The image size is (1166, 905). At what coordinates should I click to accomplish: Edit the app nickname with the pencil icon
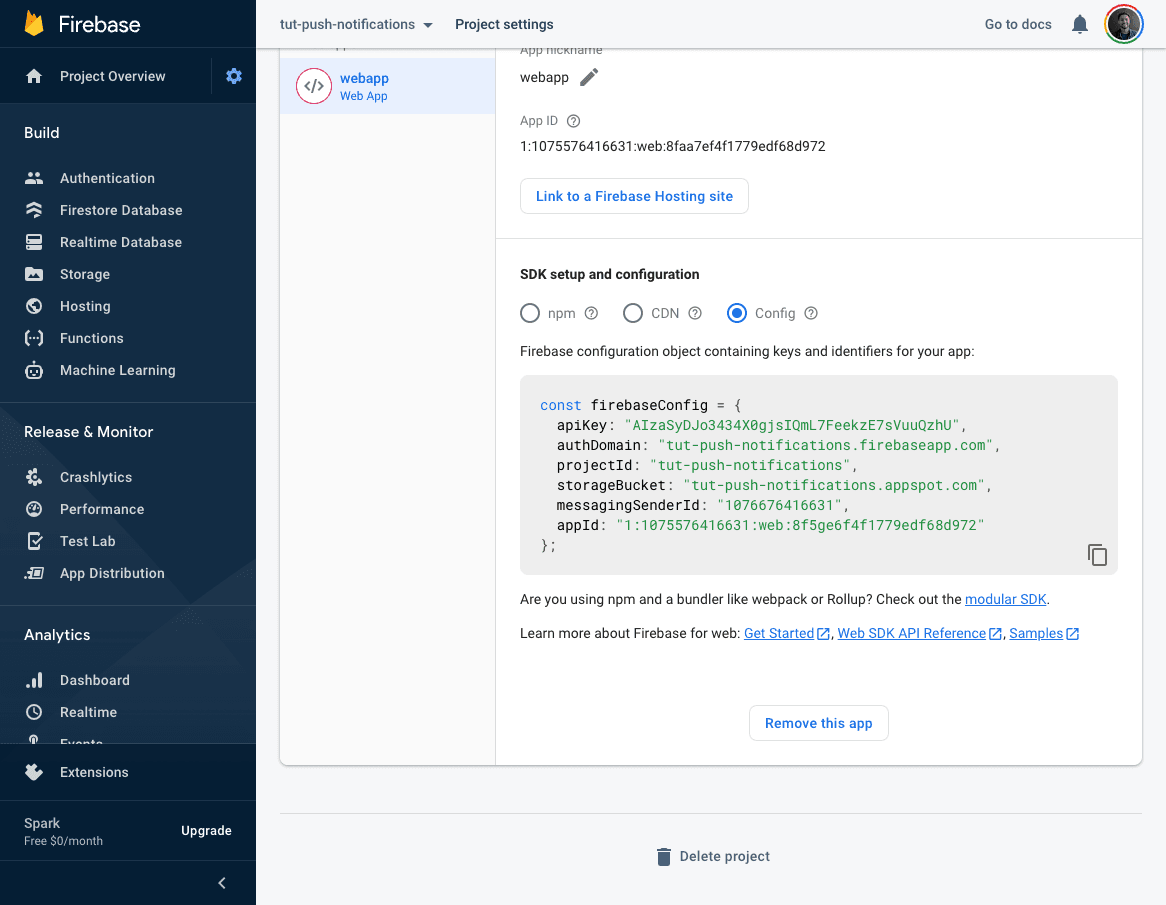(x=587, y=75)
